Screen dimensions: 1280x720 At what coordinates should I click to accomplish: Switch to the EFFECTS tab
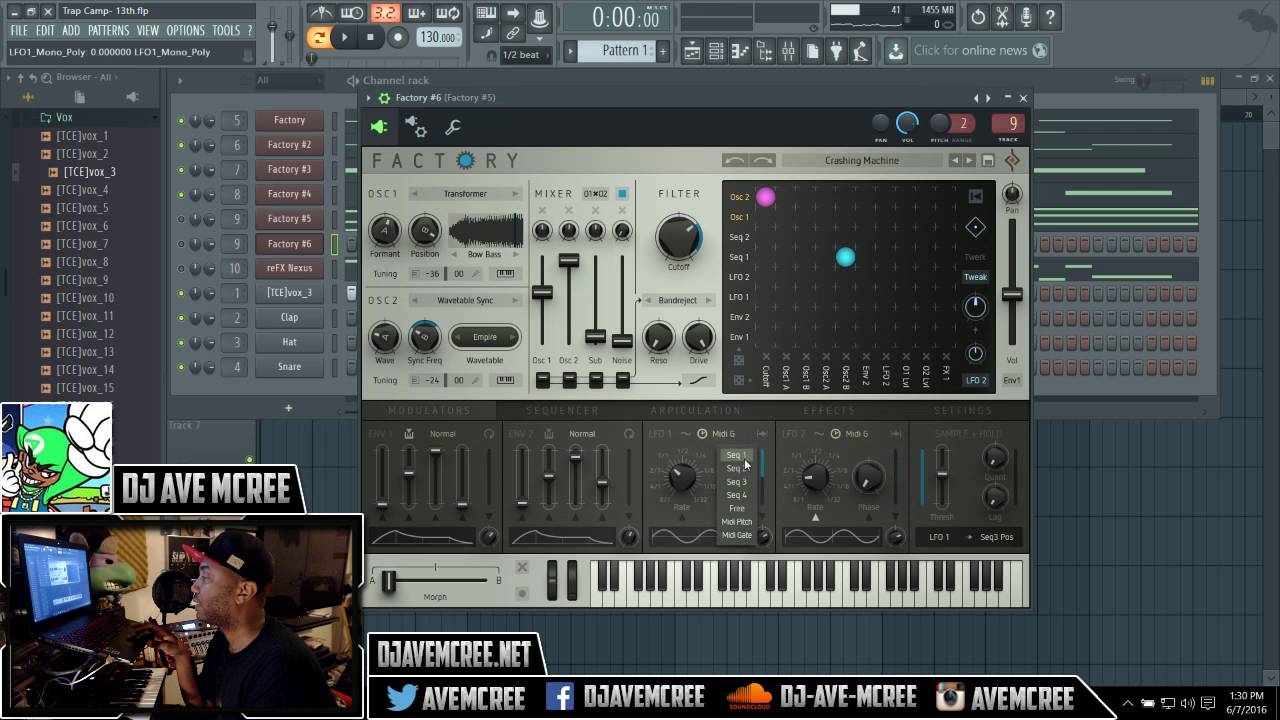(829, 410)
